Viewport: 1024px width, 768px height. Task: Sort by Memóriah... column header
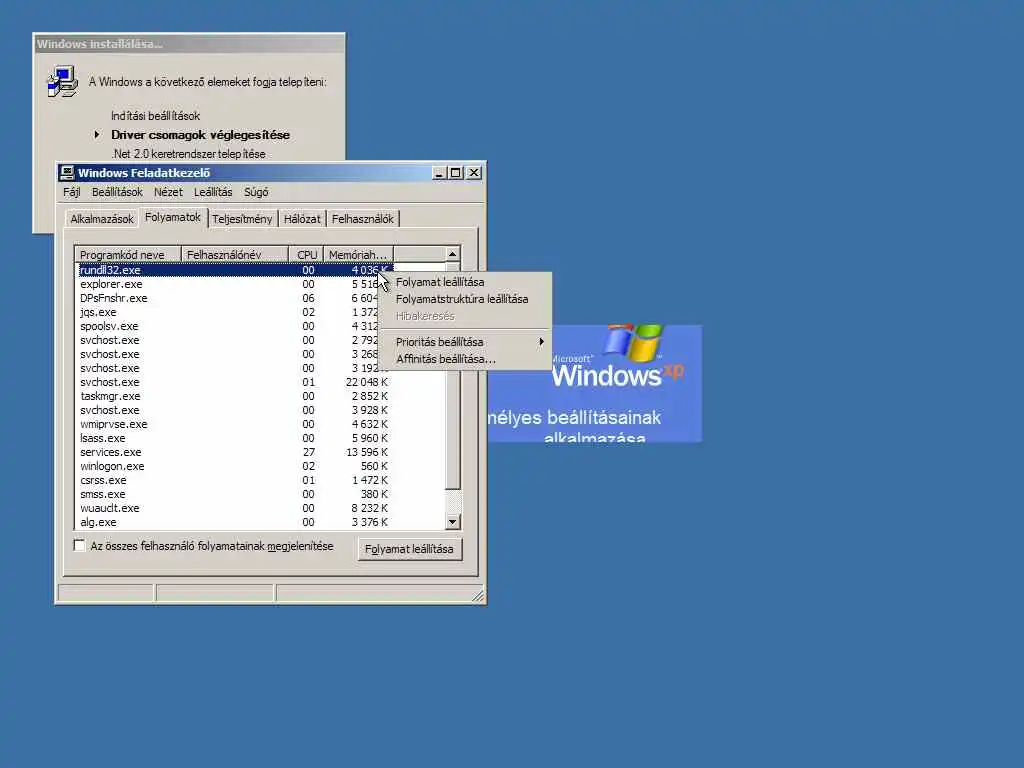[x=358, y=255]
